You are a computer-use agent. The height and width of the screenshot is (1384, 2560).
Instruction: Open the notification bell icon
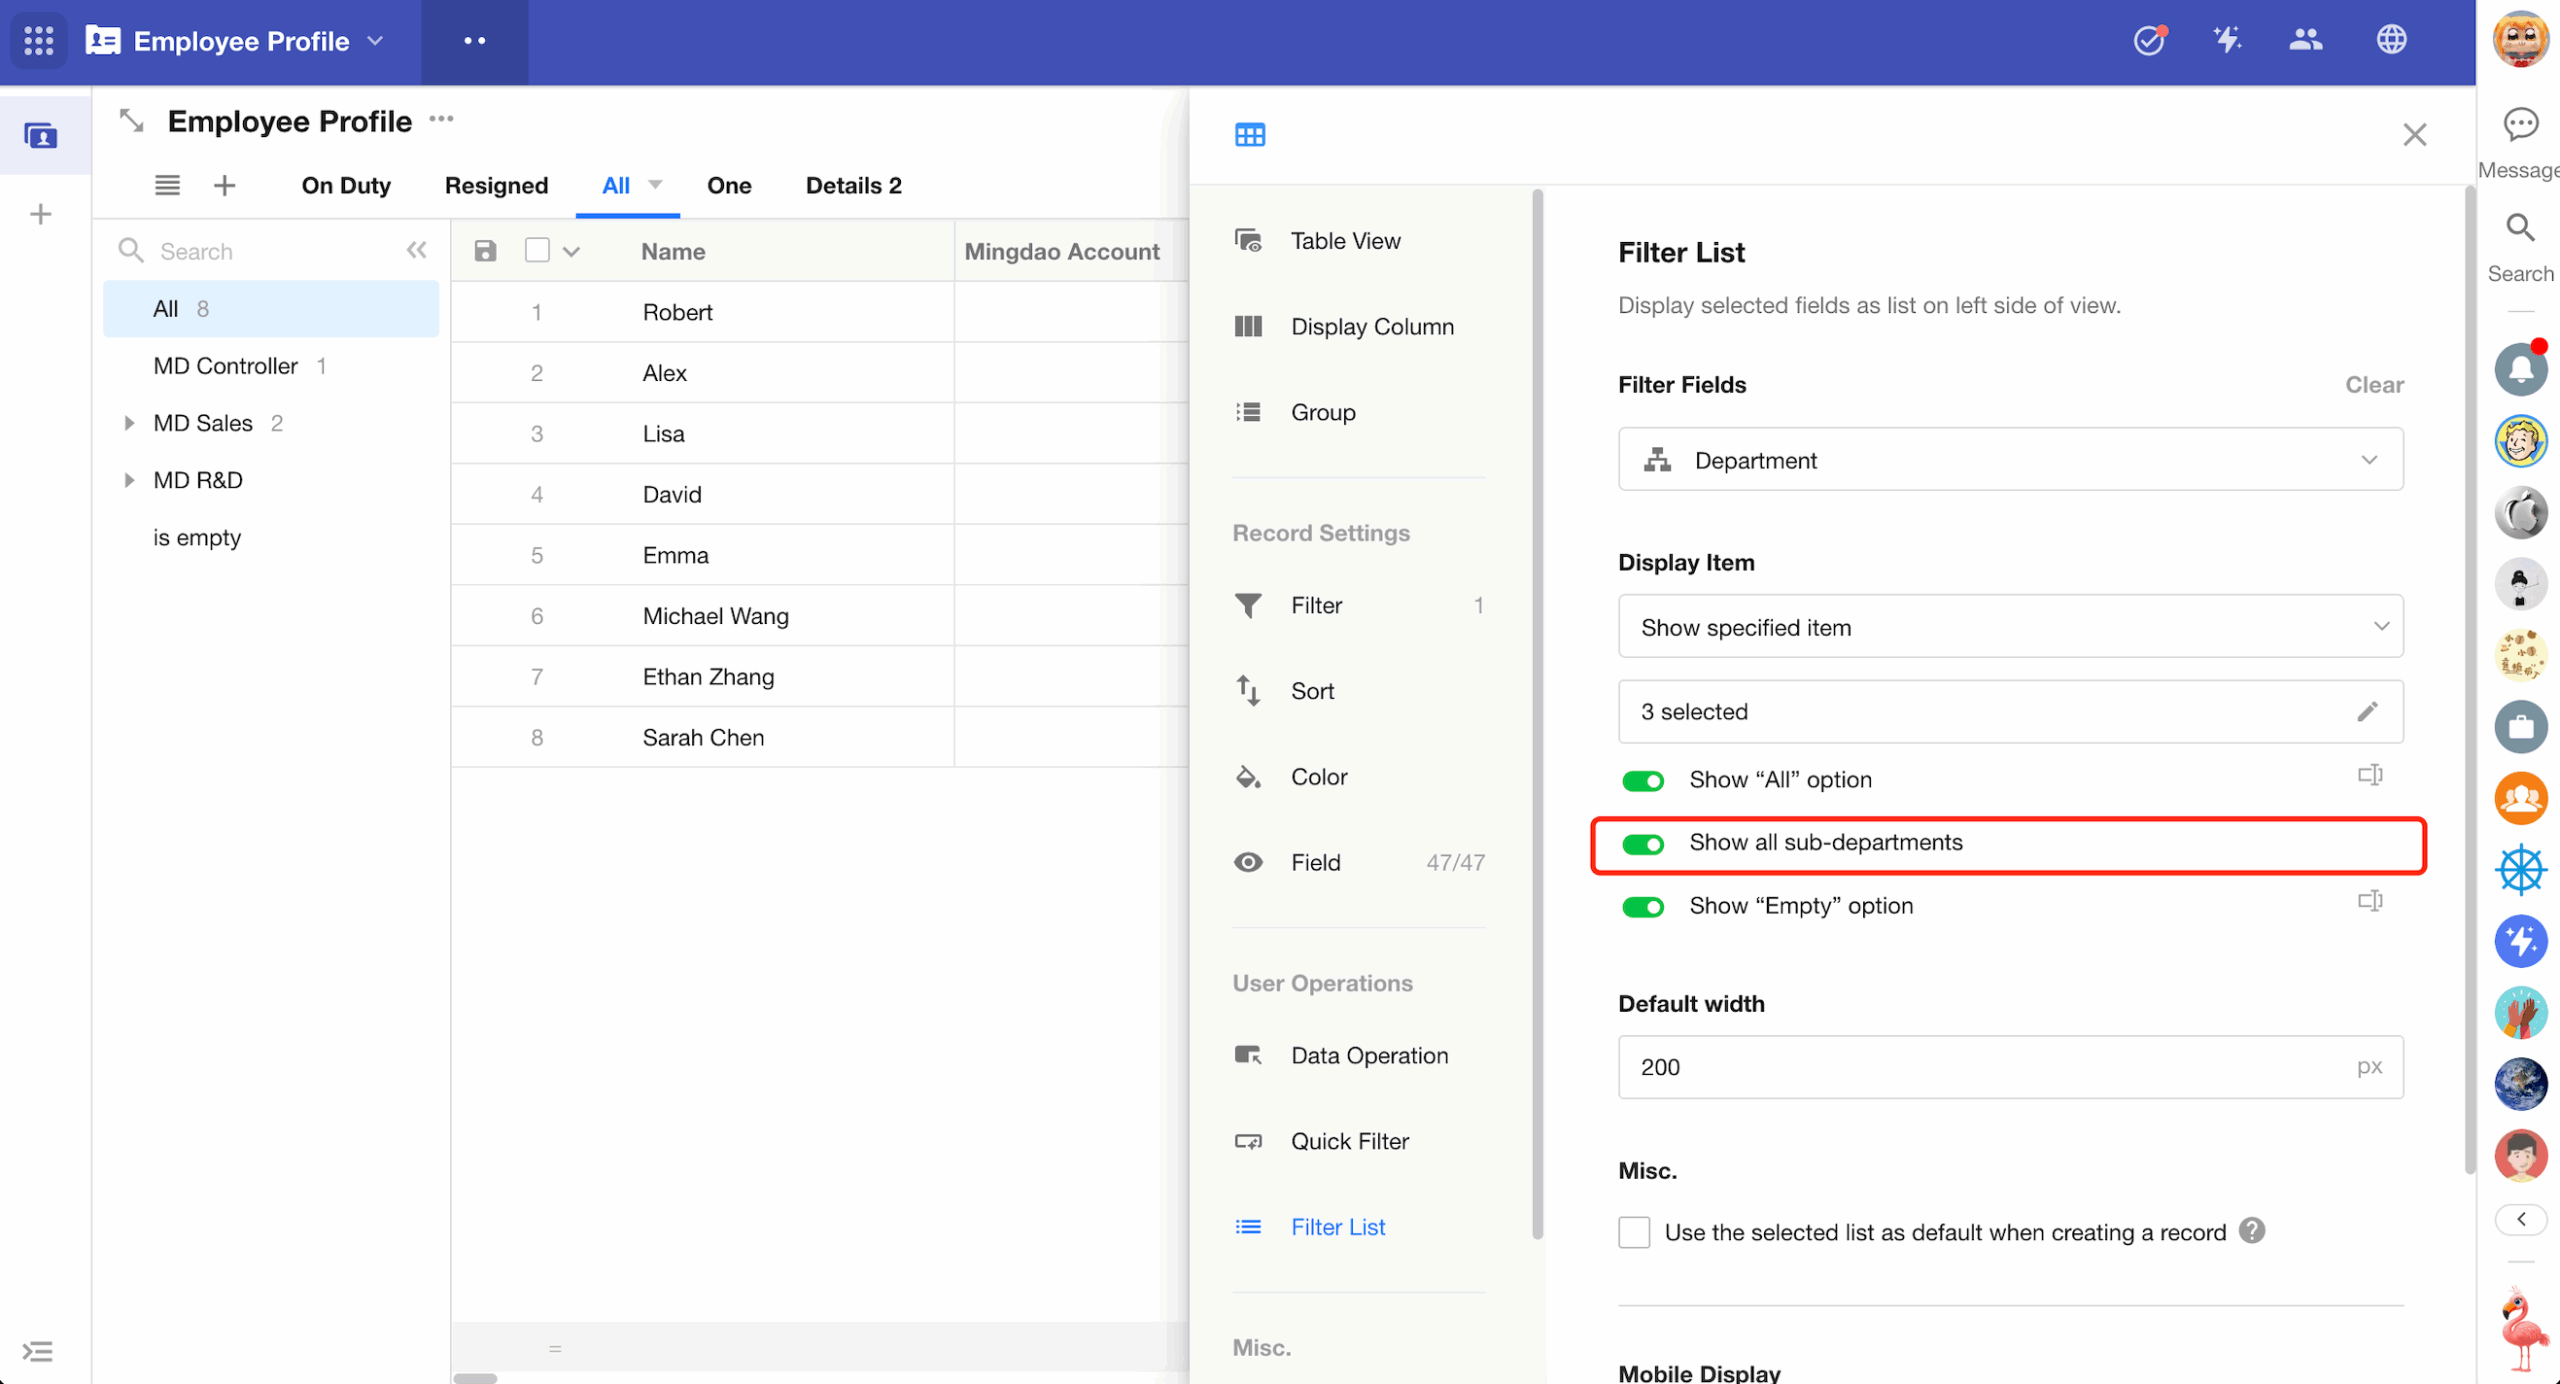coord(2520,369)
